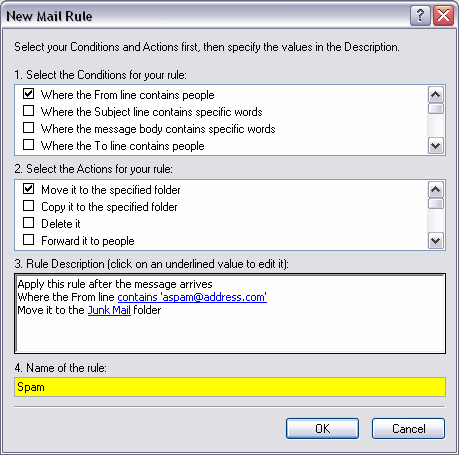Close the New Mail Rule dialog
Screen dimensions: 459x455
443,16
